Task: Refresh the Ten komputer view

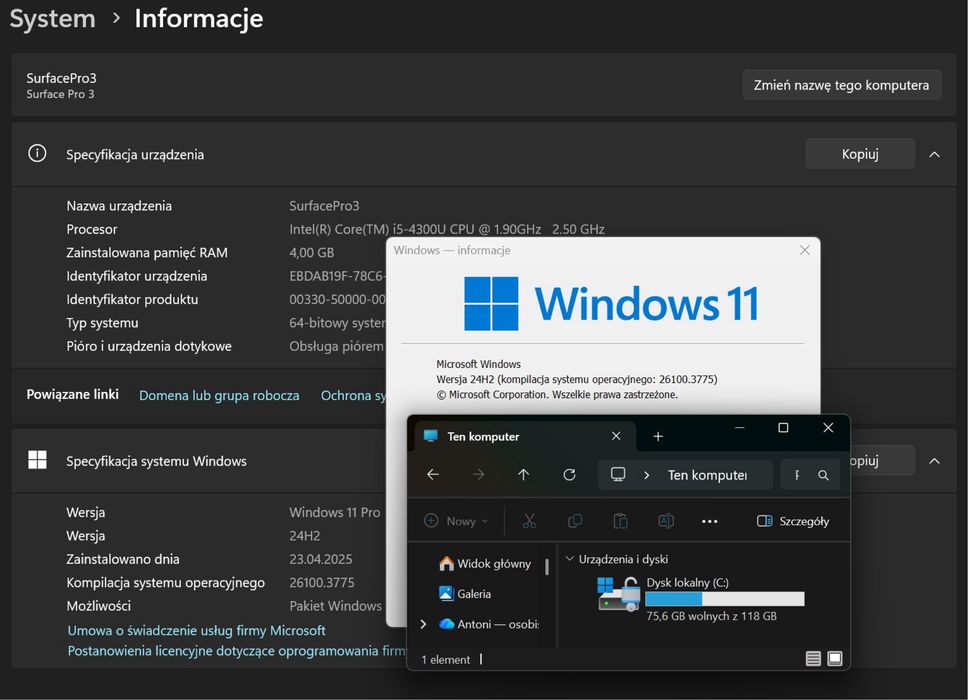Action: (569, 475)
